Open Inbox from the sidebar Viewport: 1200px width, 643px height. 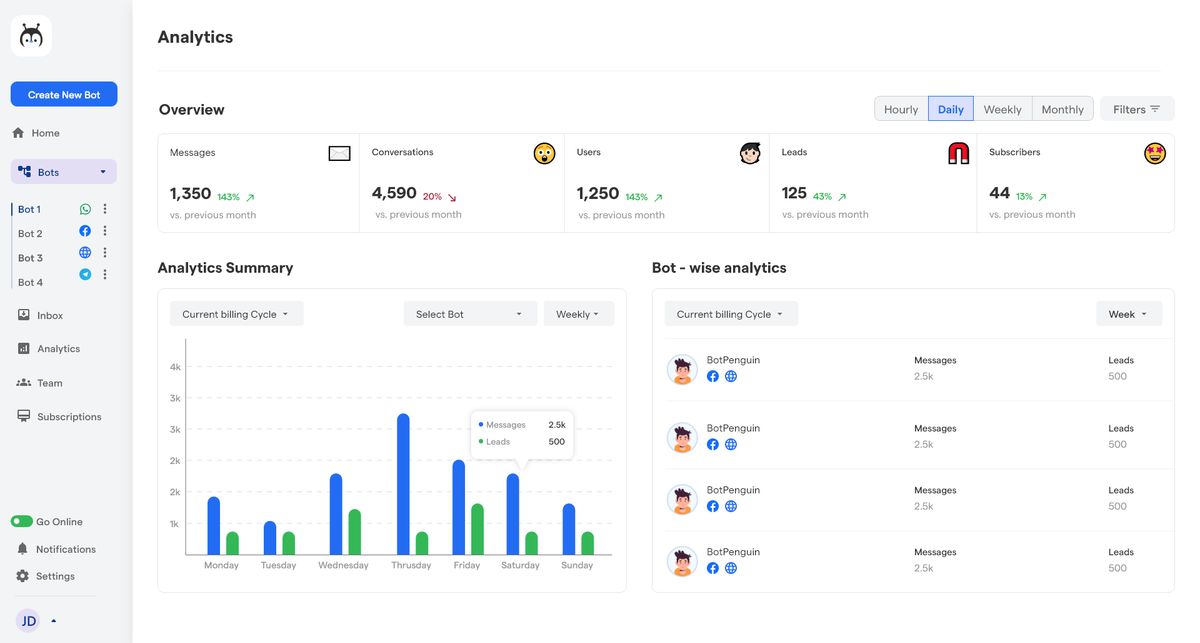click(x=49, y=315)
